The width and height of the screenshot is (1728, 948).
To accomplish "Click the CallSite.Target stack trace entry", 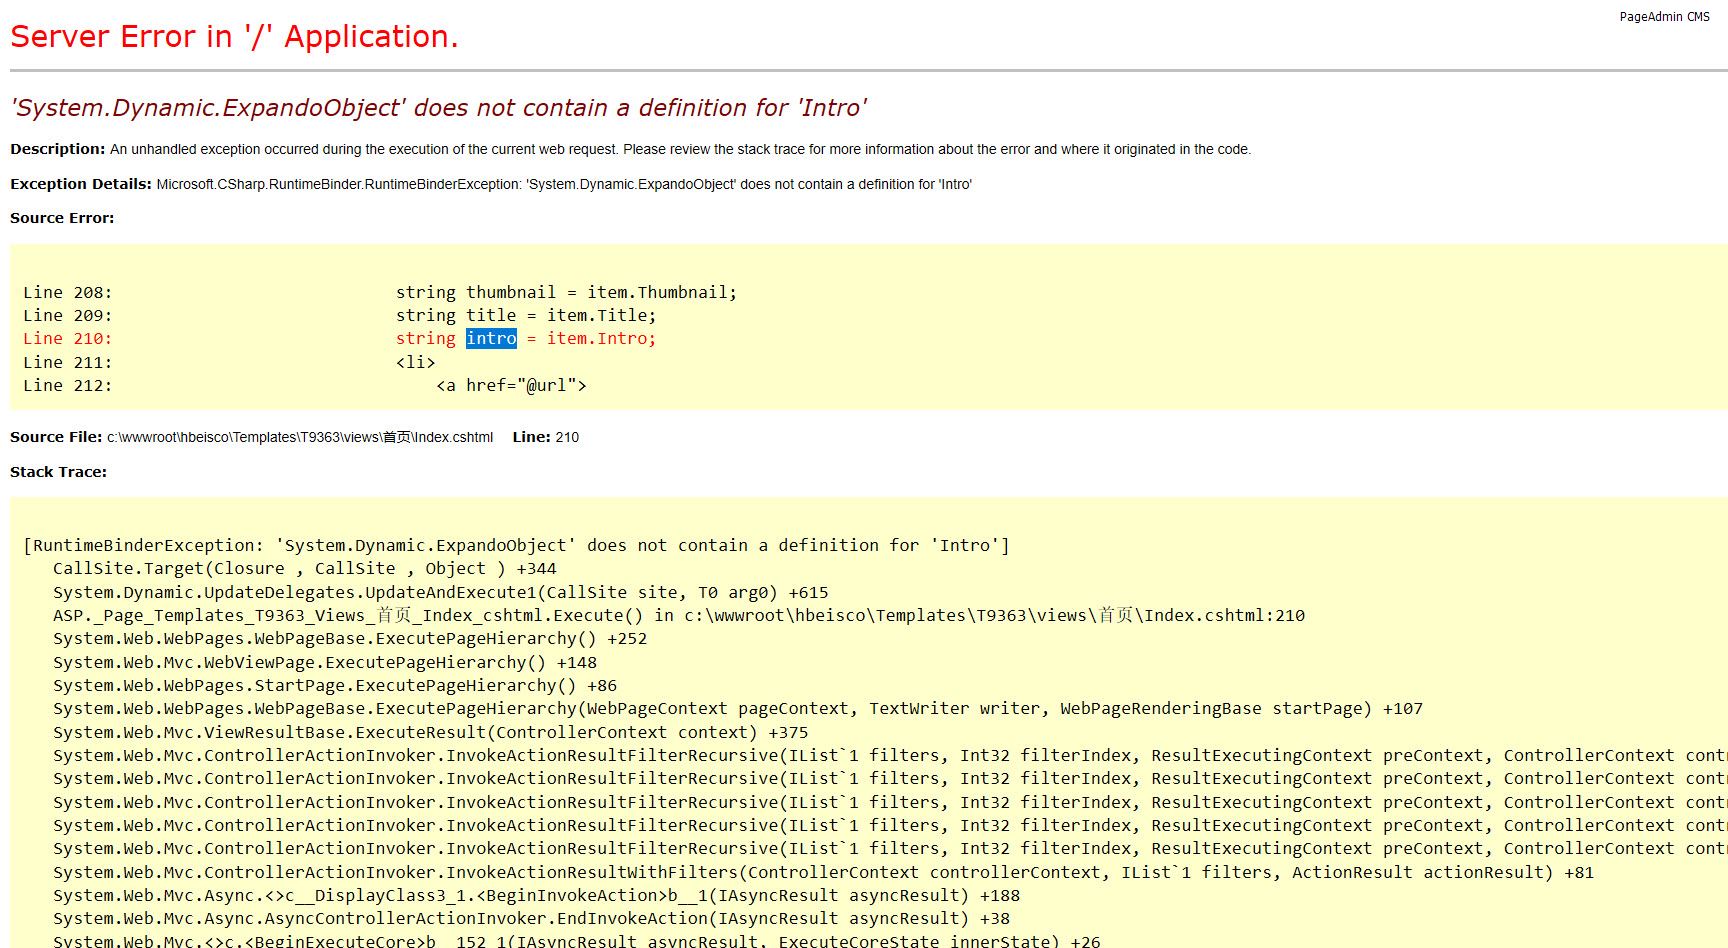I will click(304, 568).
